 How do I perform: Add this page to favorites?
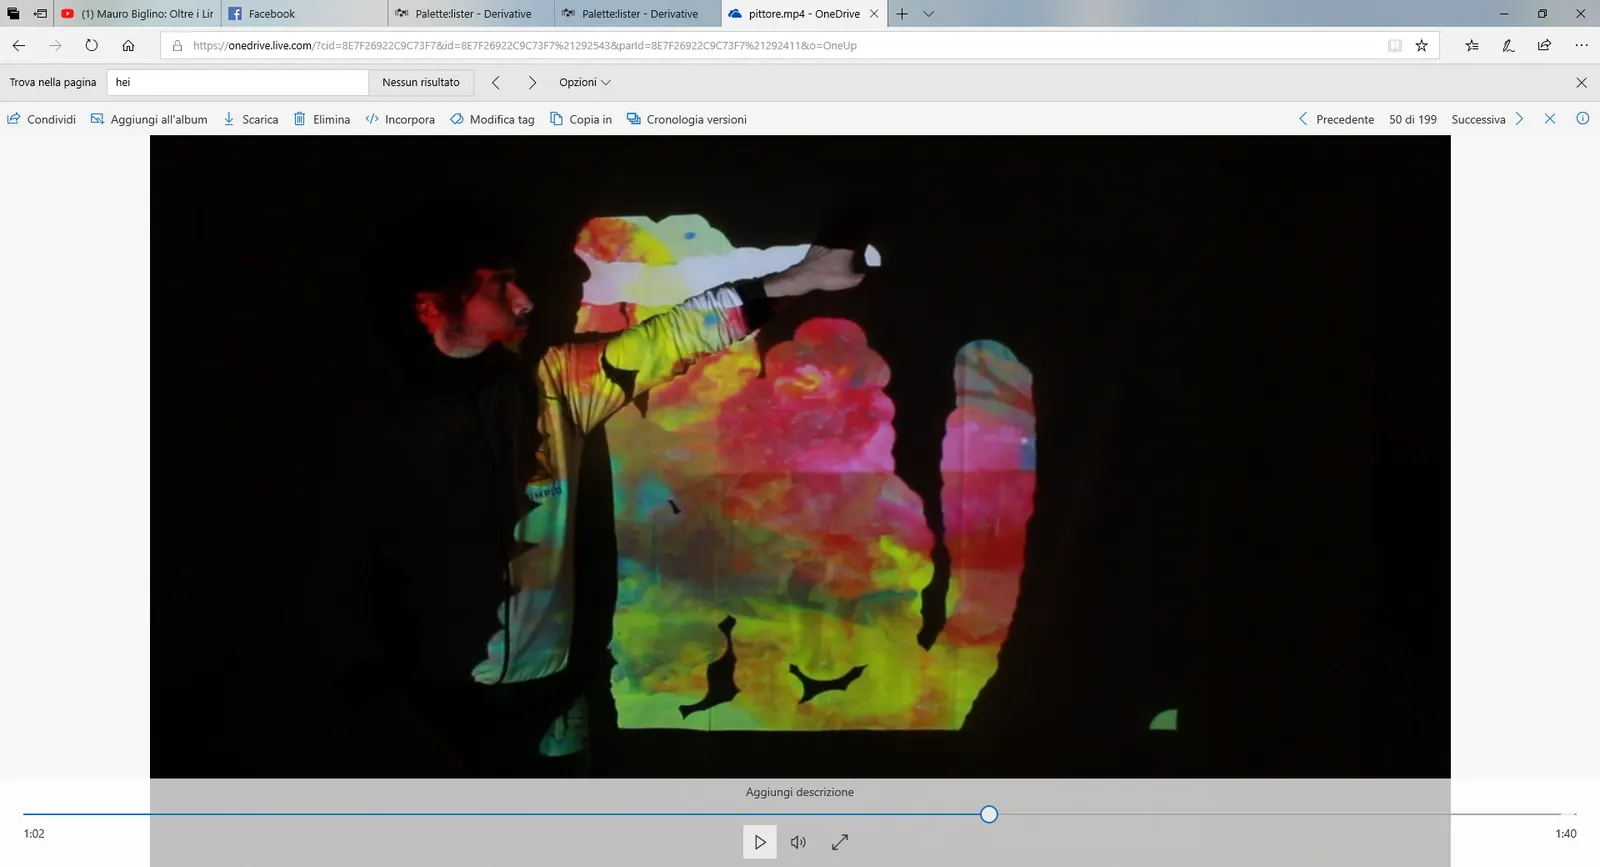tap(1421, 45)
